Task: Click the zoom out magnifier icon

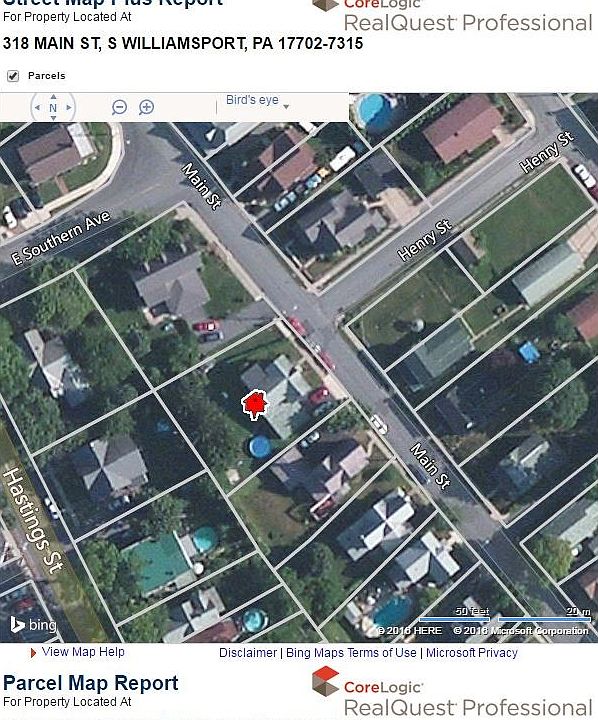Action: tap(119, 107)
